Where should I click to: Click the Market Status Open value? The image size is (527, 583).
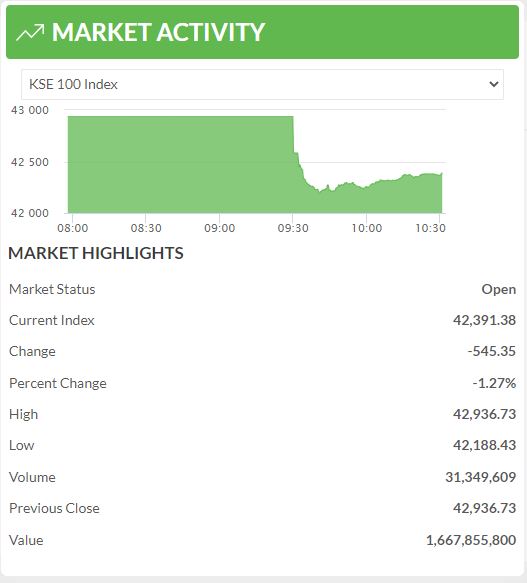coord(499,289)
